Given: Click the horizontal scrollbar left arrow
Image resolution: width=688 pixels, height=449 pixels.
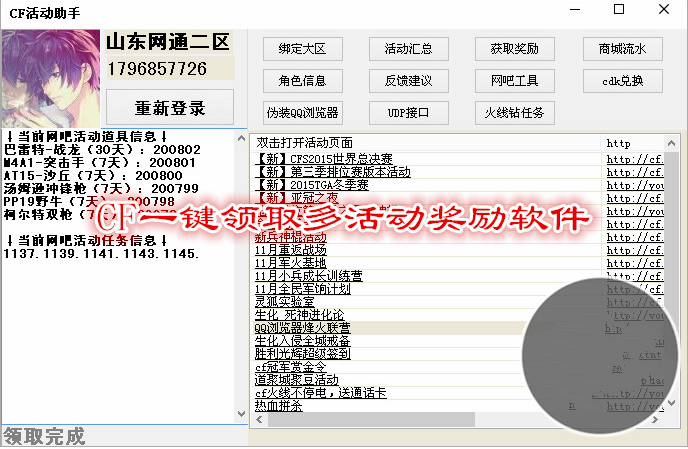Looking at the screenshot, I should pyautogui.click(x=260, y=419).
